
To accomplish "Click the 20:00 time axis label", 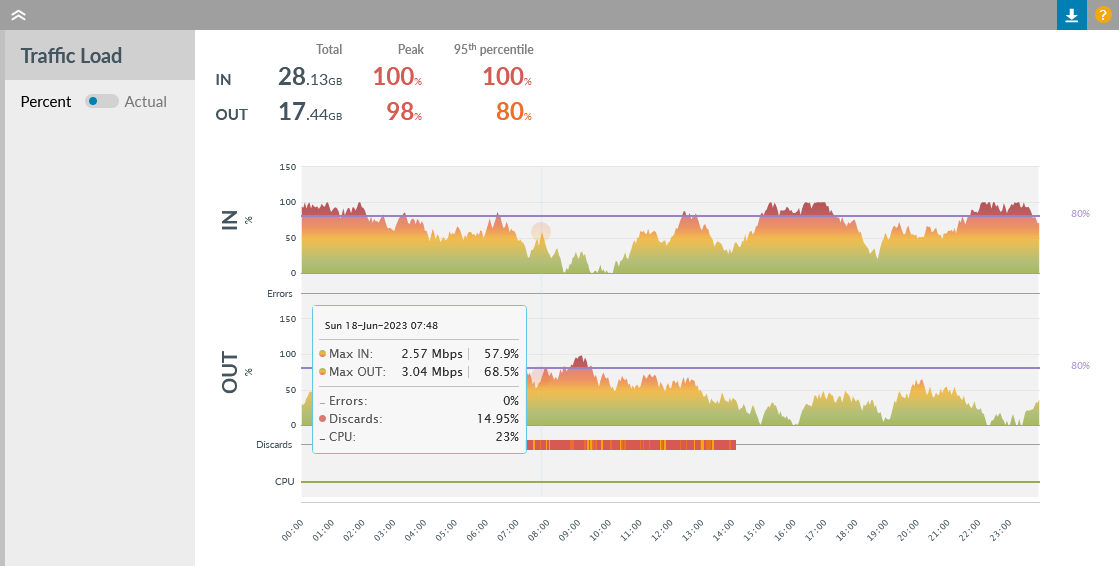I will (906, 530).
